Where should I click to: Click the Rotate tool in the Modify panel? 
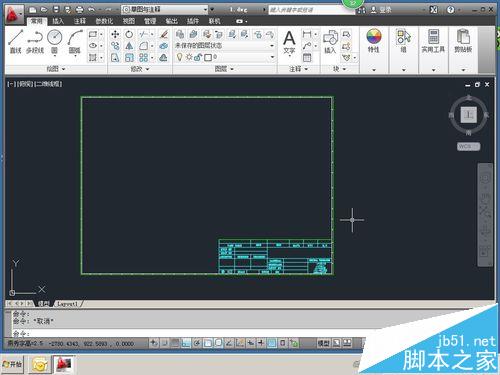[x=129, y=34]
